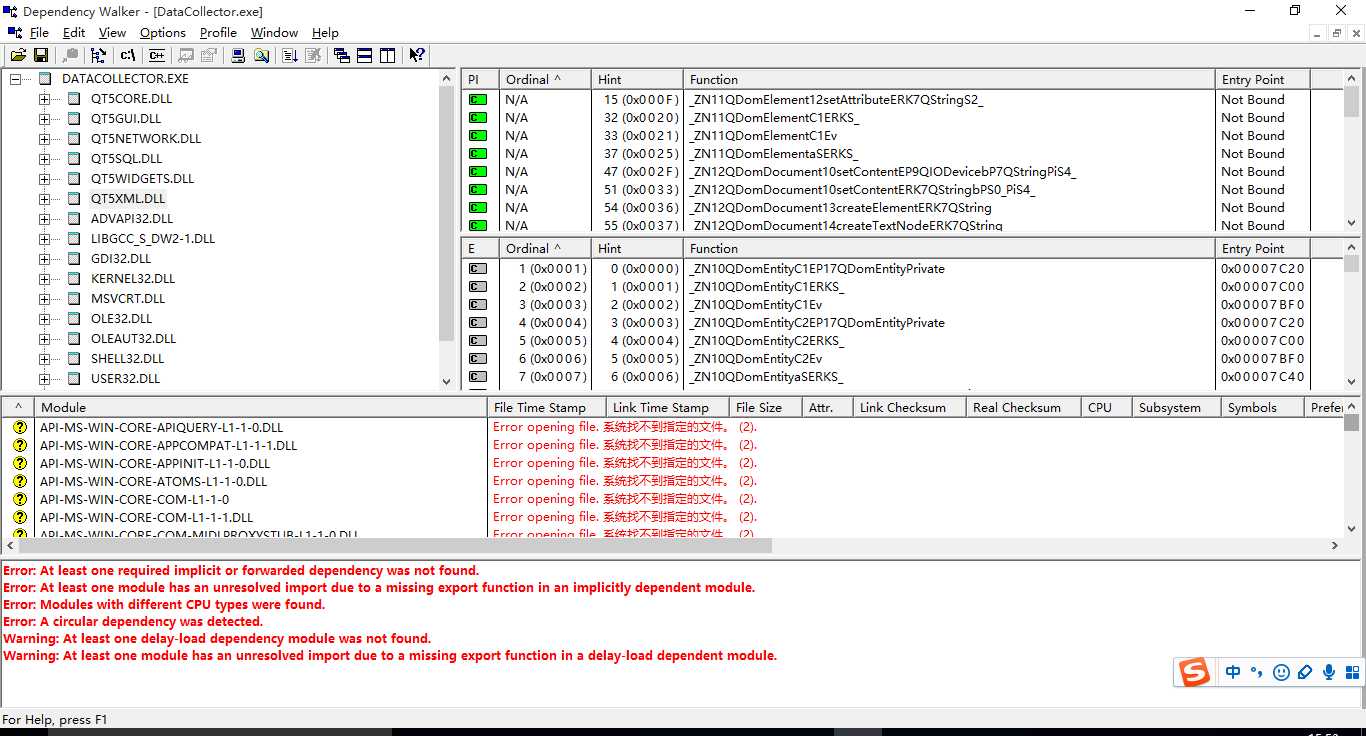This screenshot has width=1366, height=736.
Task: Click the module list scroll-right arrow
Action: coord(1335,546)
